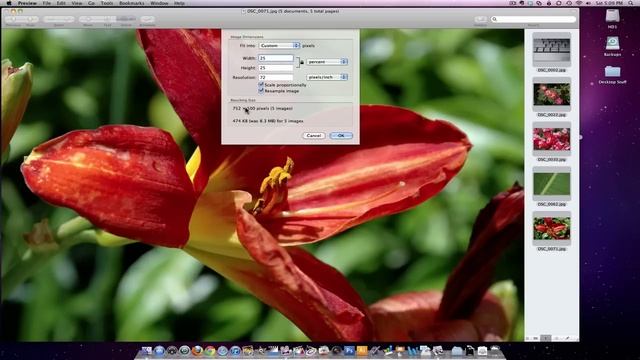This screenshot has height=360, width=640.
Task: Launch Illustrator from the Dock
Action: tap(362, 351)
